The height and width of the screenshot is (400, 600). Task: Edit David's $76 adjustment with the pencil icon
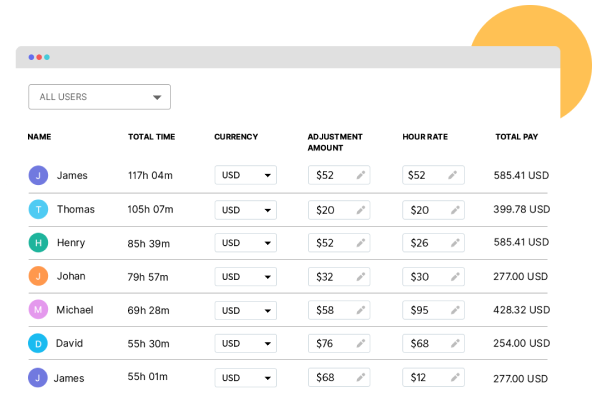click(x=360, y=343)
